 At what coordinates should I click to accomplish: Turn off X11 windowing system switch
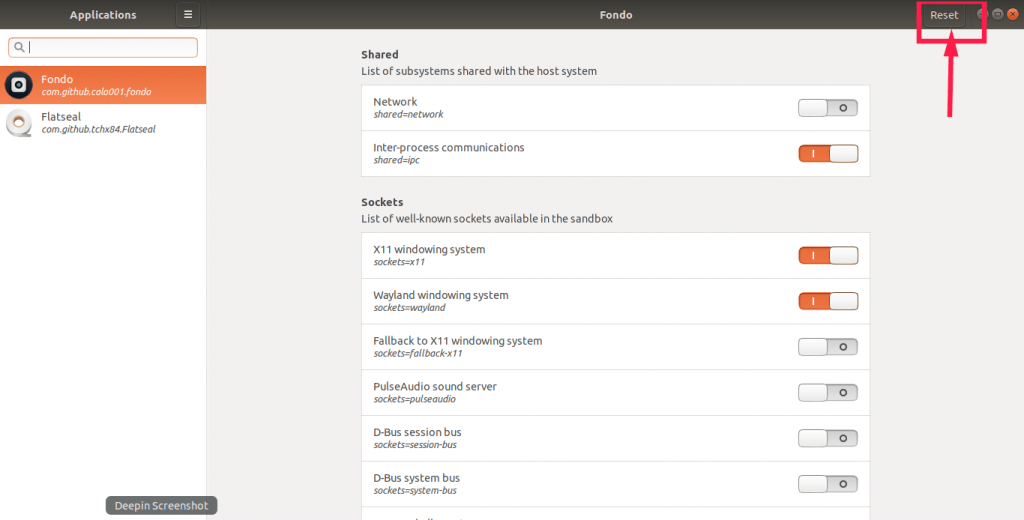click(827, 255)
